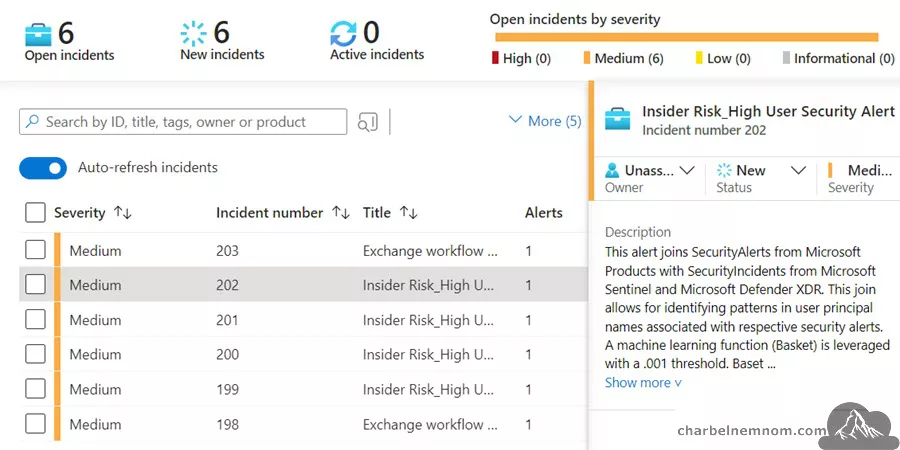Toggle Auto-refresh incidents switch

[x=43, y=168]
